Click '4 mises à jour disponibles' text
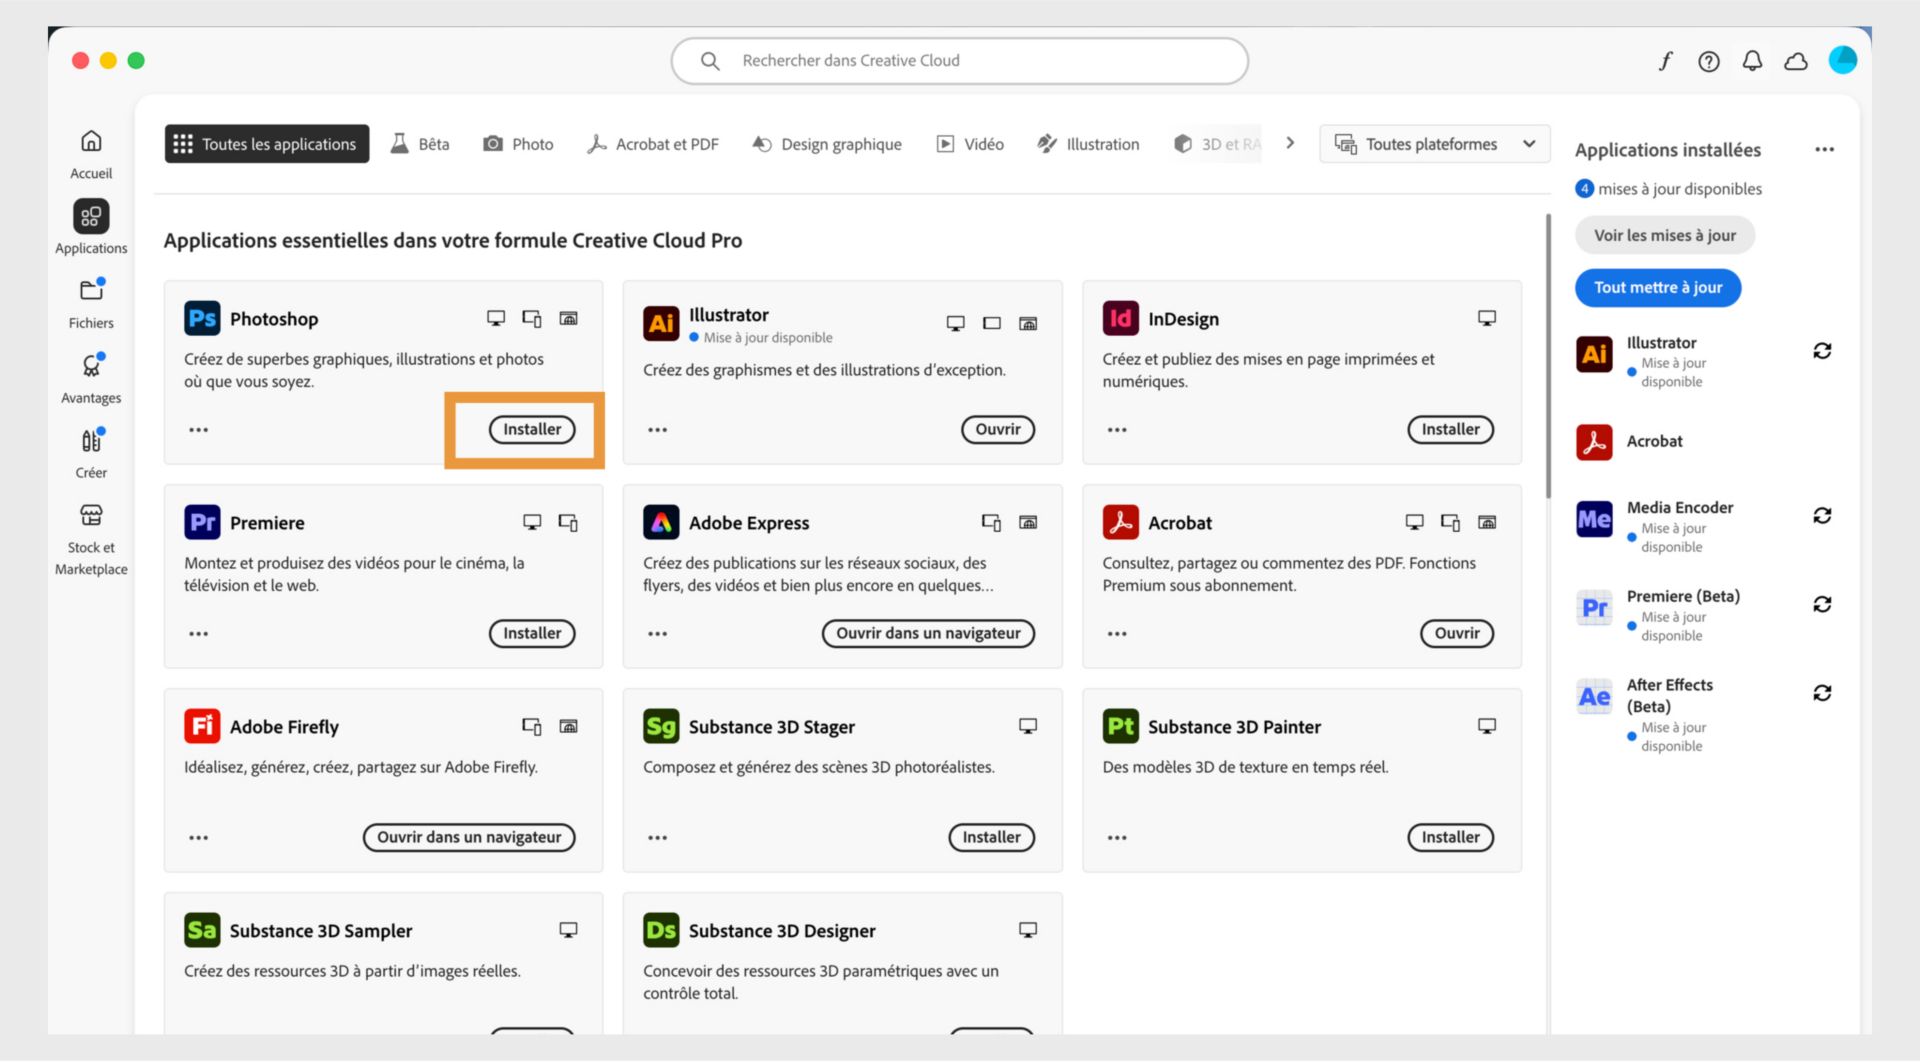The height and width of the screenshot is (1062, 1920). click(1669, 189)
